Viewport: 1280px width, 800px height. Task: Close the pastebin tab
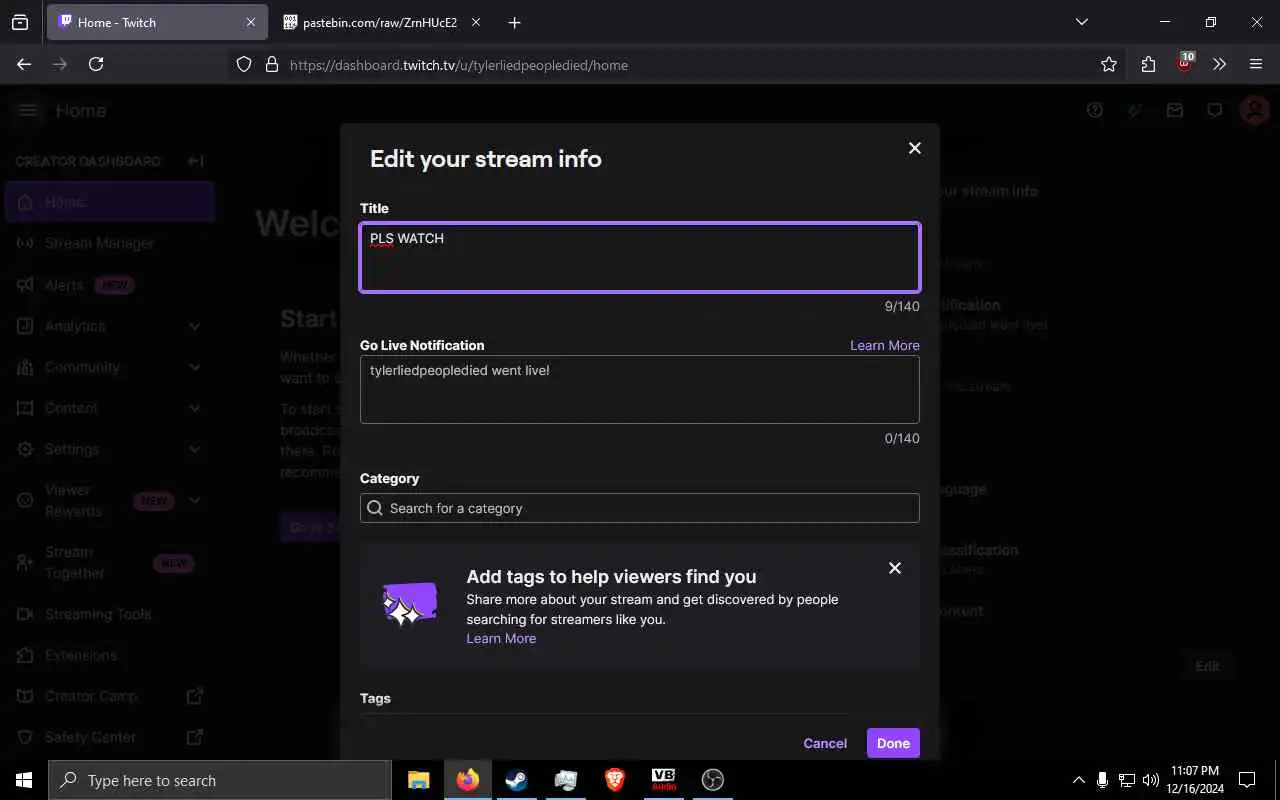pyautogui.click(x=476, y=22)
